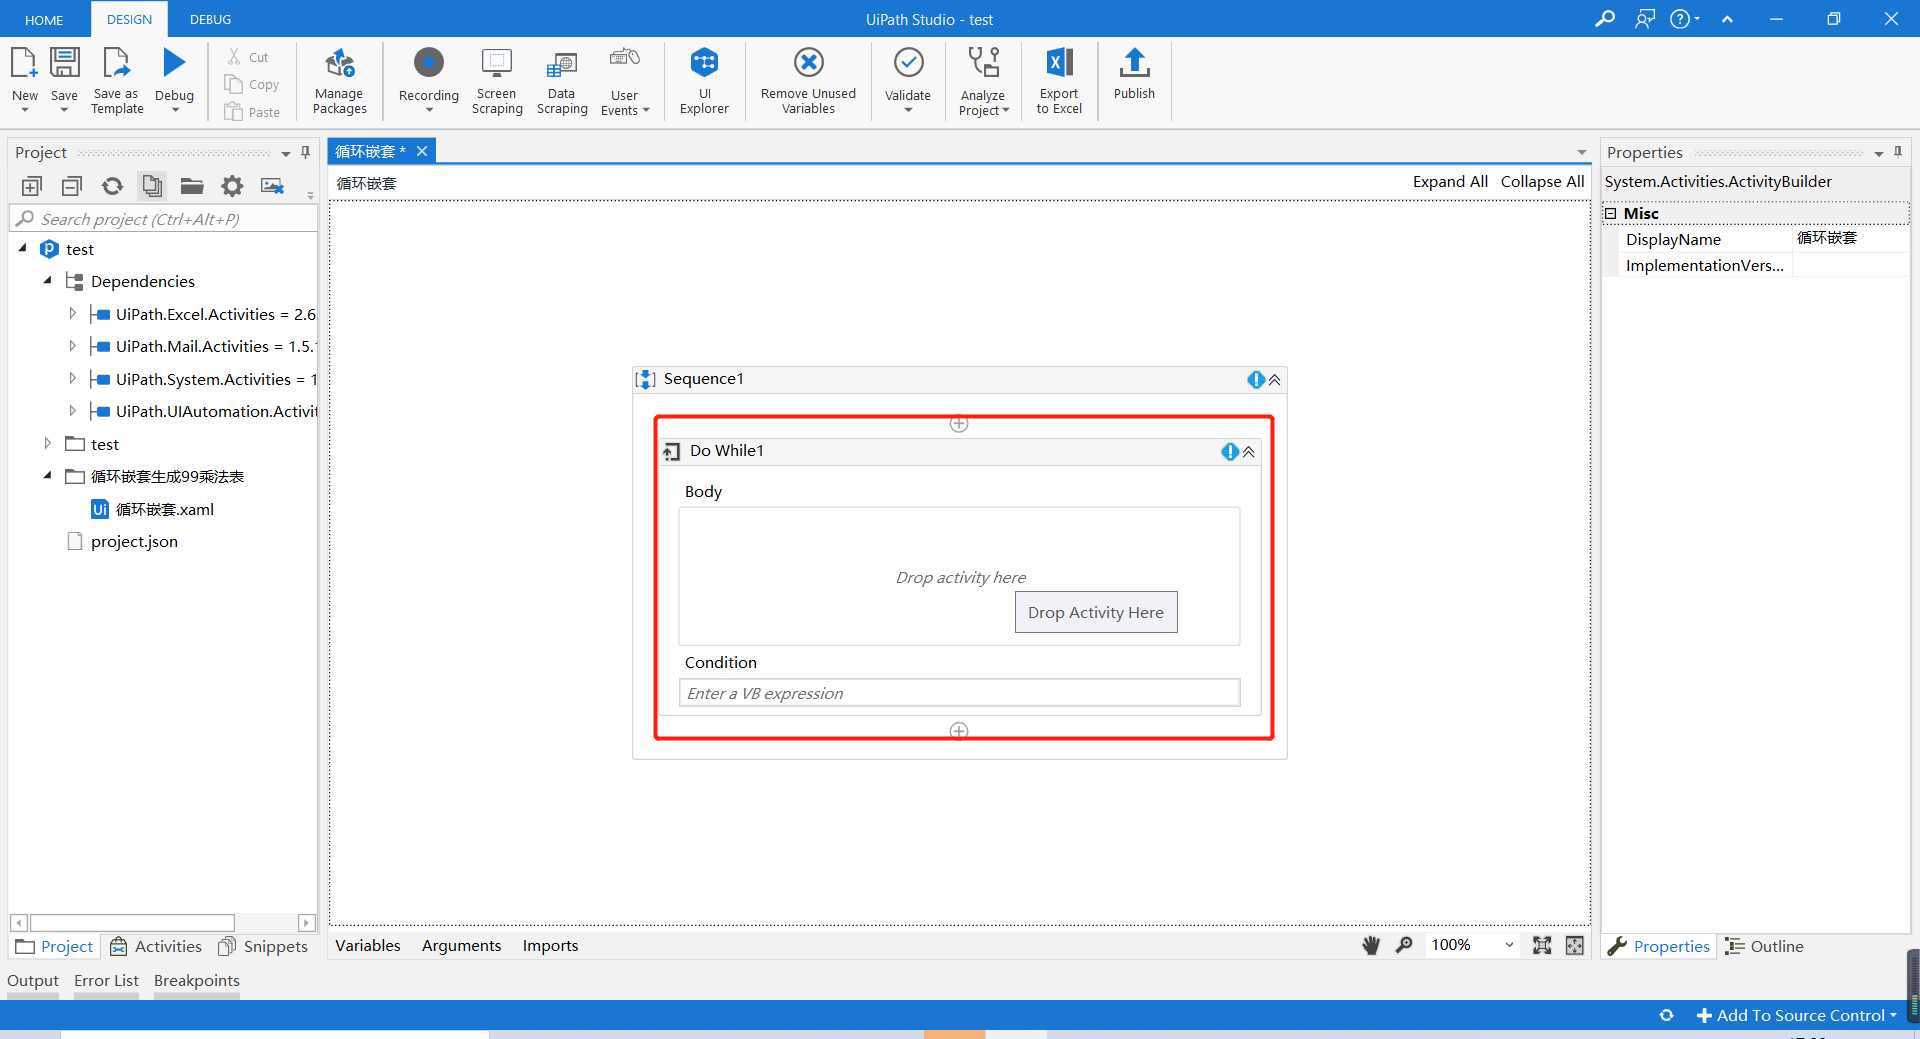The image size is (1920, 1039).
Task: Open the Arguments panel
Action: 461,945
